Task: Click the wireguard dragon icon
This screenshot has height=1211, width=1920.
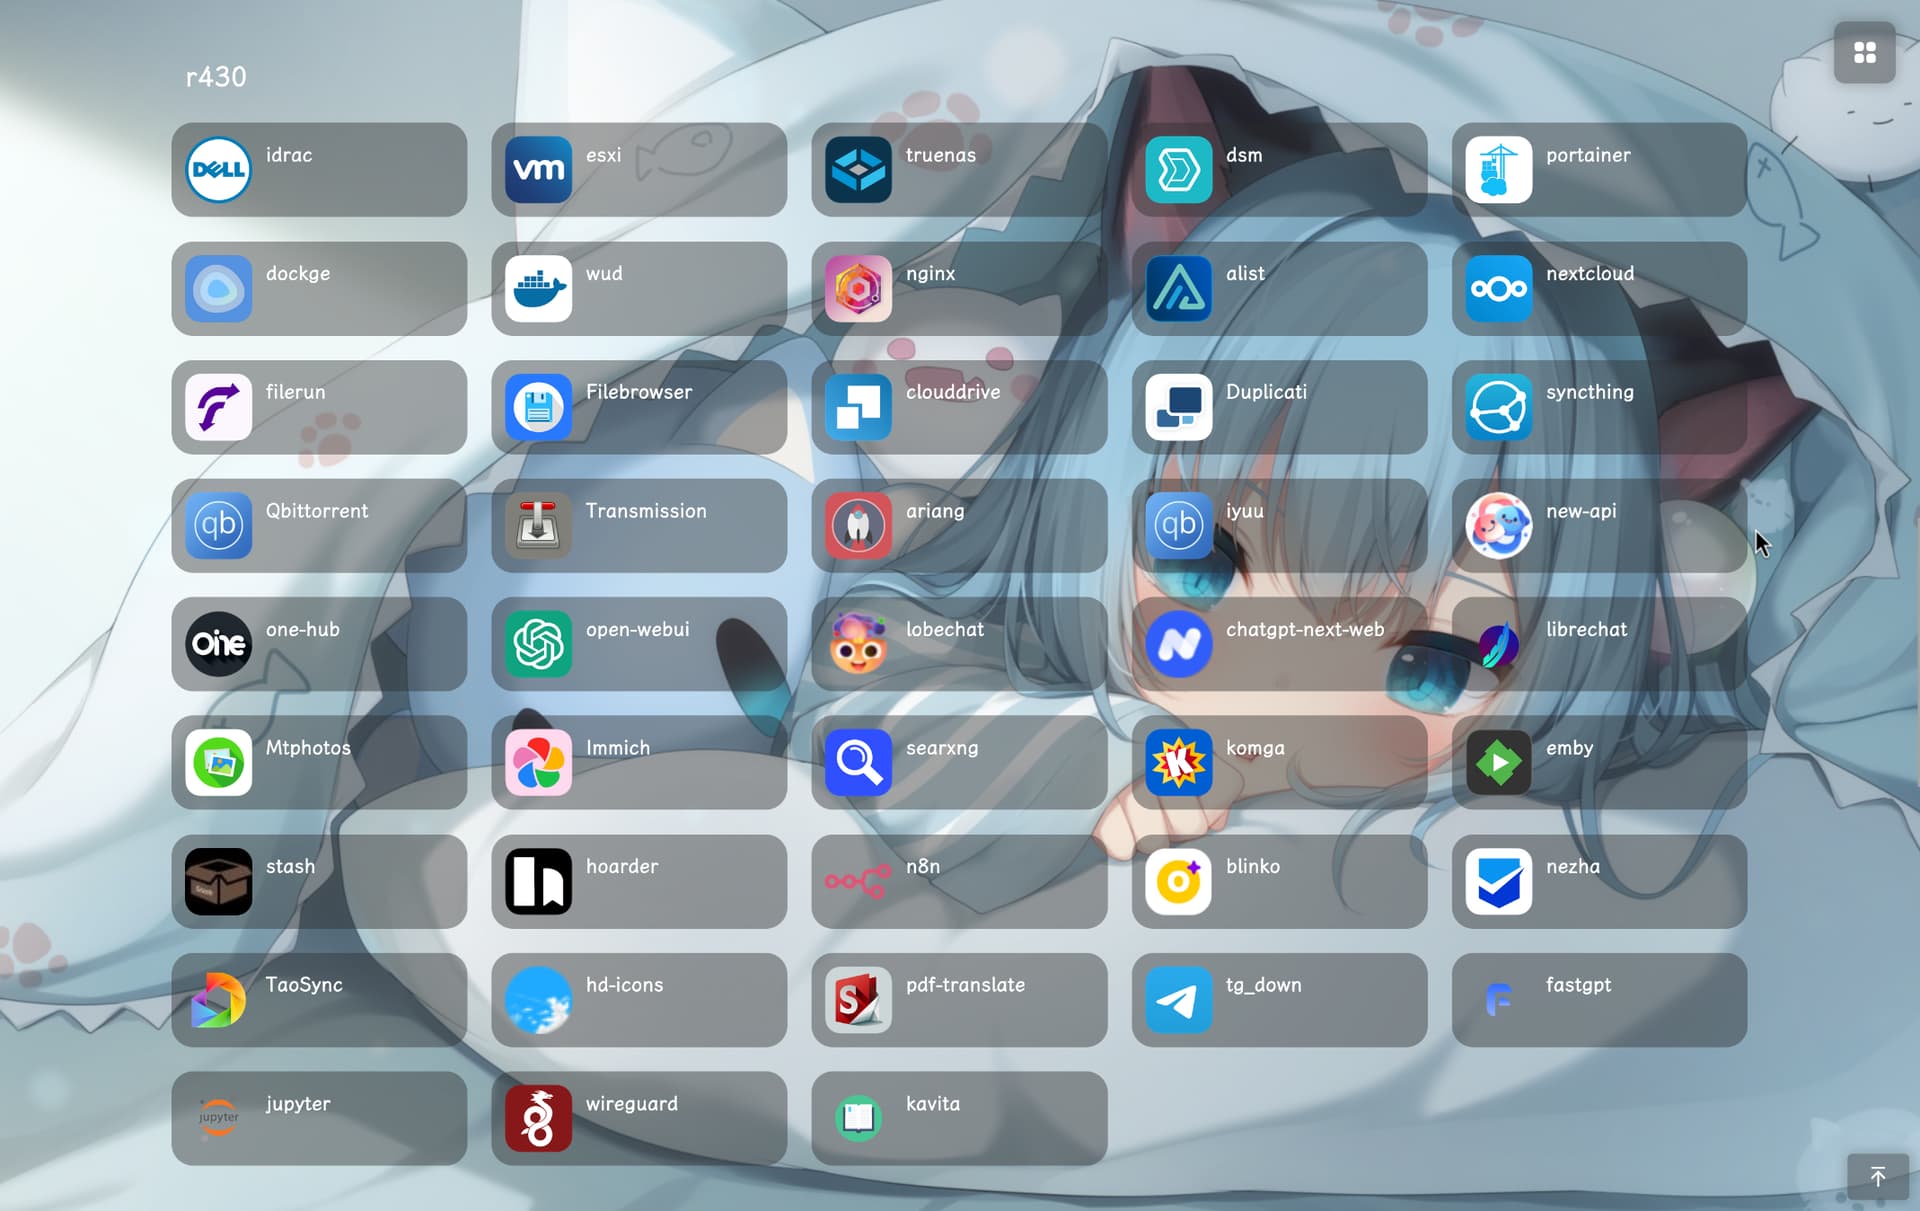Action: point(538,1119)
